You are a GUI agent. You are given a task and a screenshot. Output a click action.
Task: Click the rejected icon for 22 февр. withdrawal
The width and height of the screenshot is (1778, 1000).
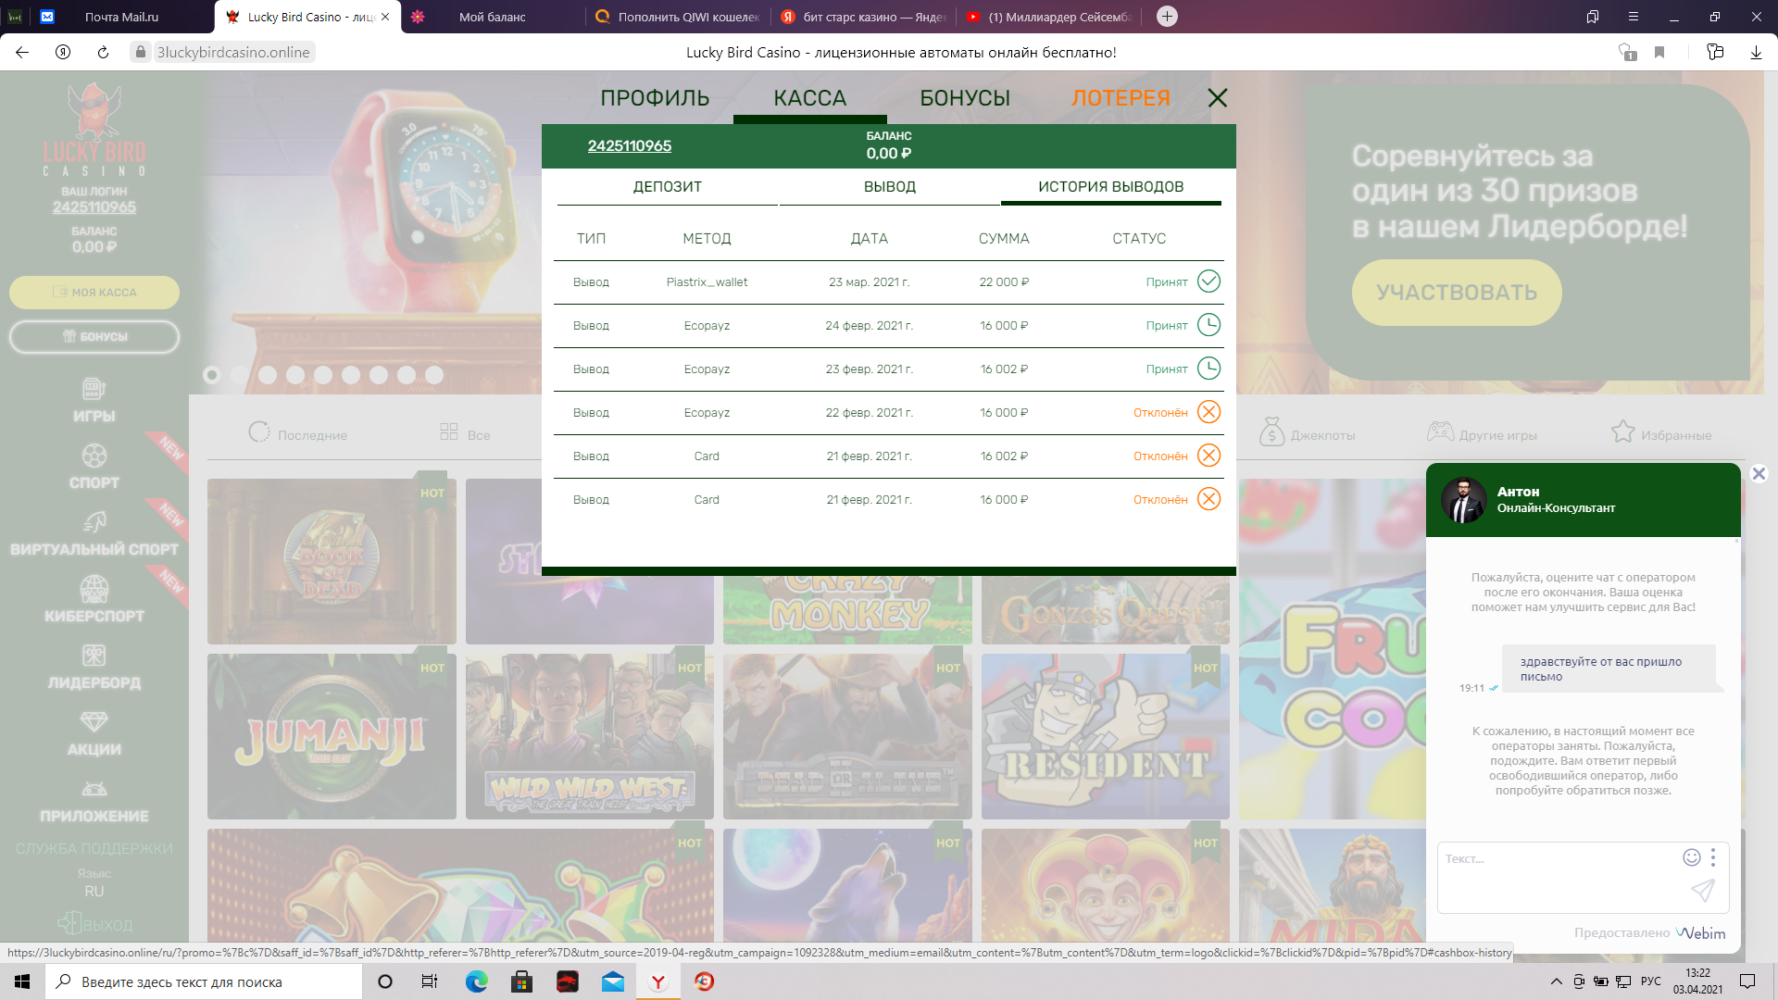(x=1209, y=412)
